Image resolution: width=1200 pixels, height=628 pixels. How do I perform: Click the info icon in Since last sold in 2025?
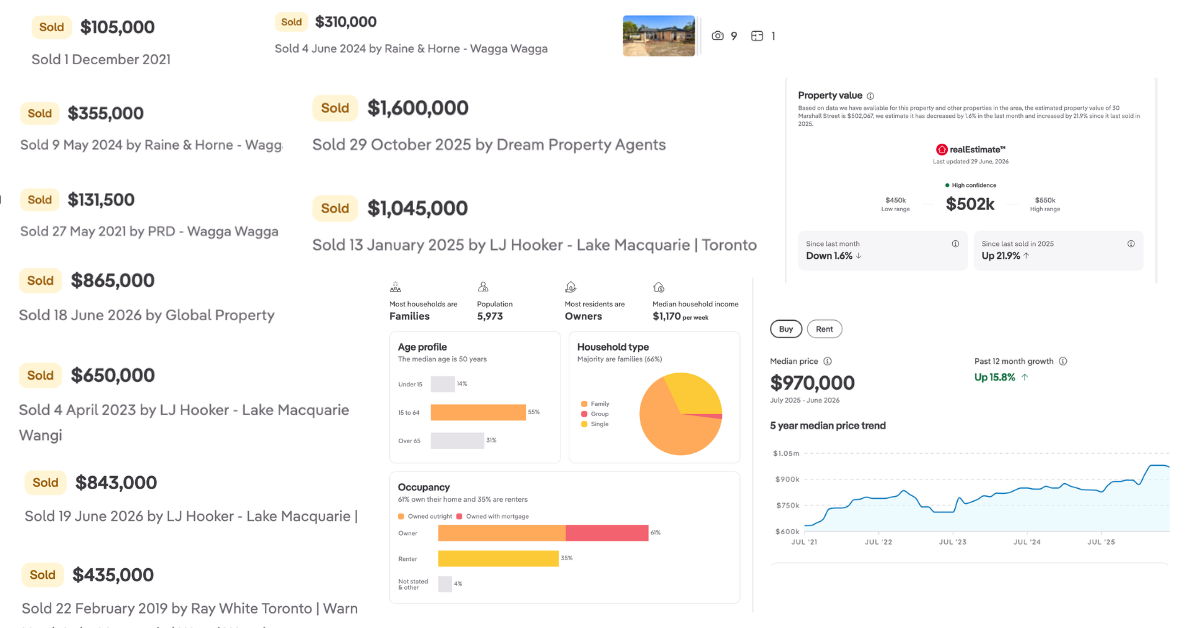(1131, 244)
